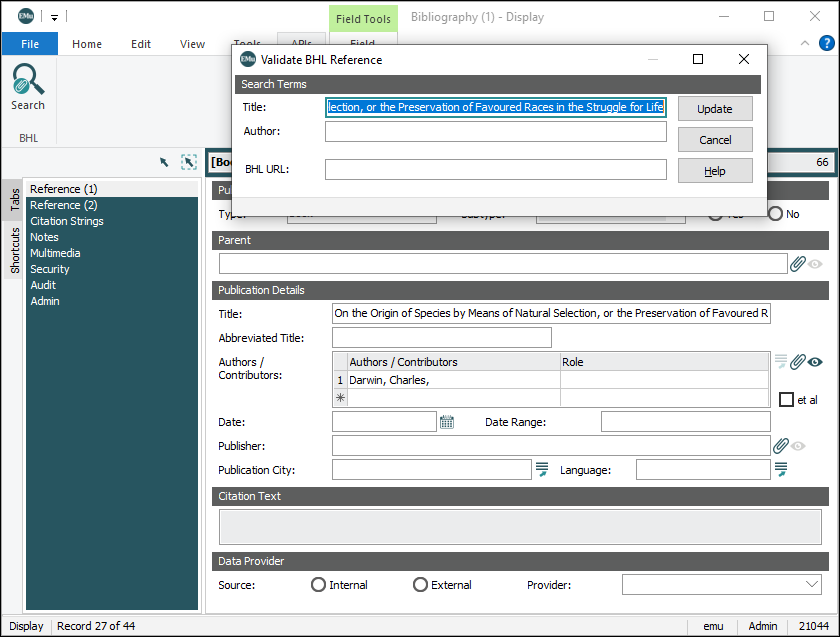Open the Publication City lookup list
Screen dimensions: 840x637
tap(542, 469)
